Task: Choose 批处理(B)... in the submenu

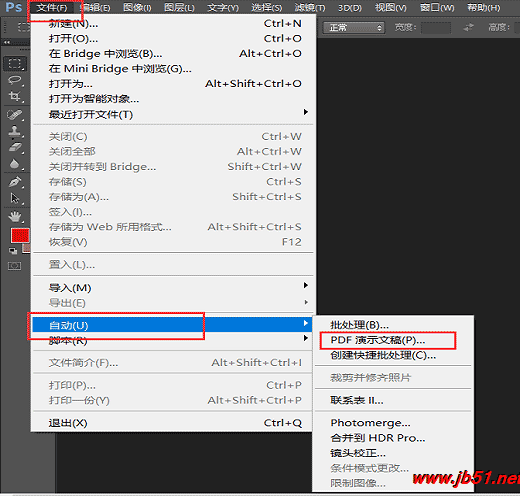Action: [x=393, y=325]
